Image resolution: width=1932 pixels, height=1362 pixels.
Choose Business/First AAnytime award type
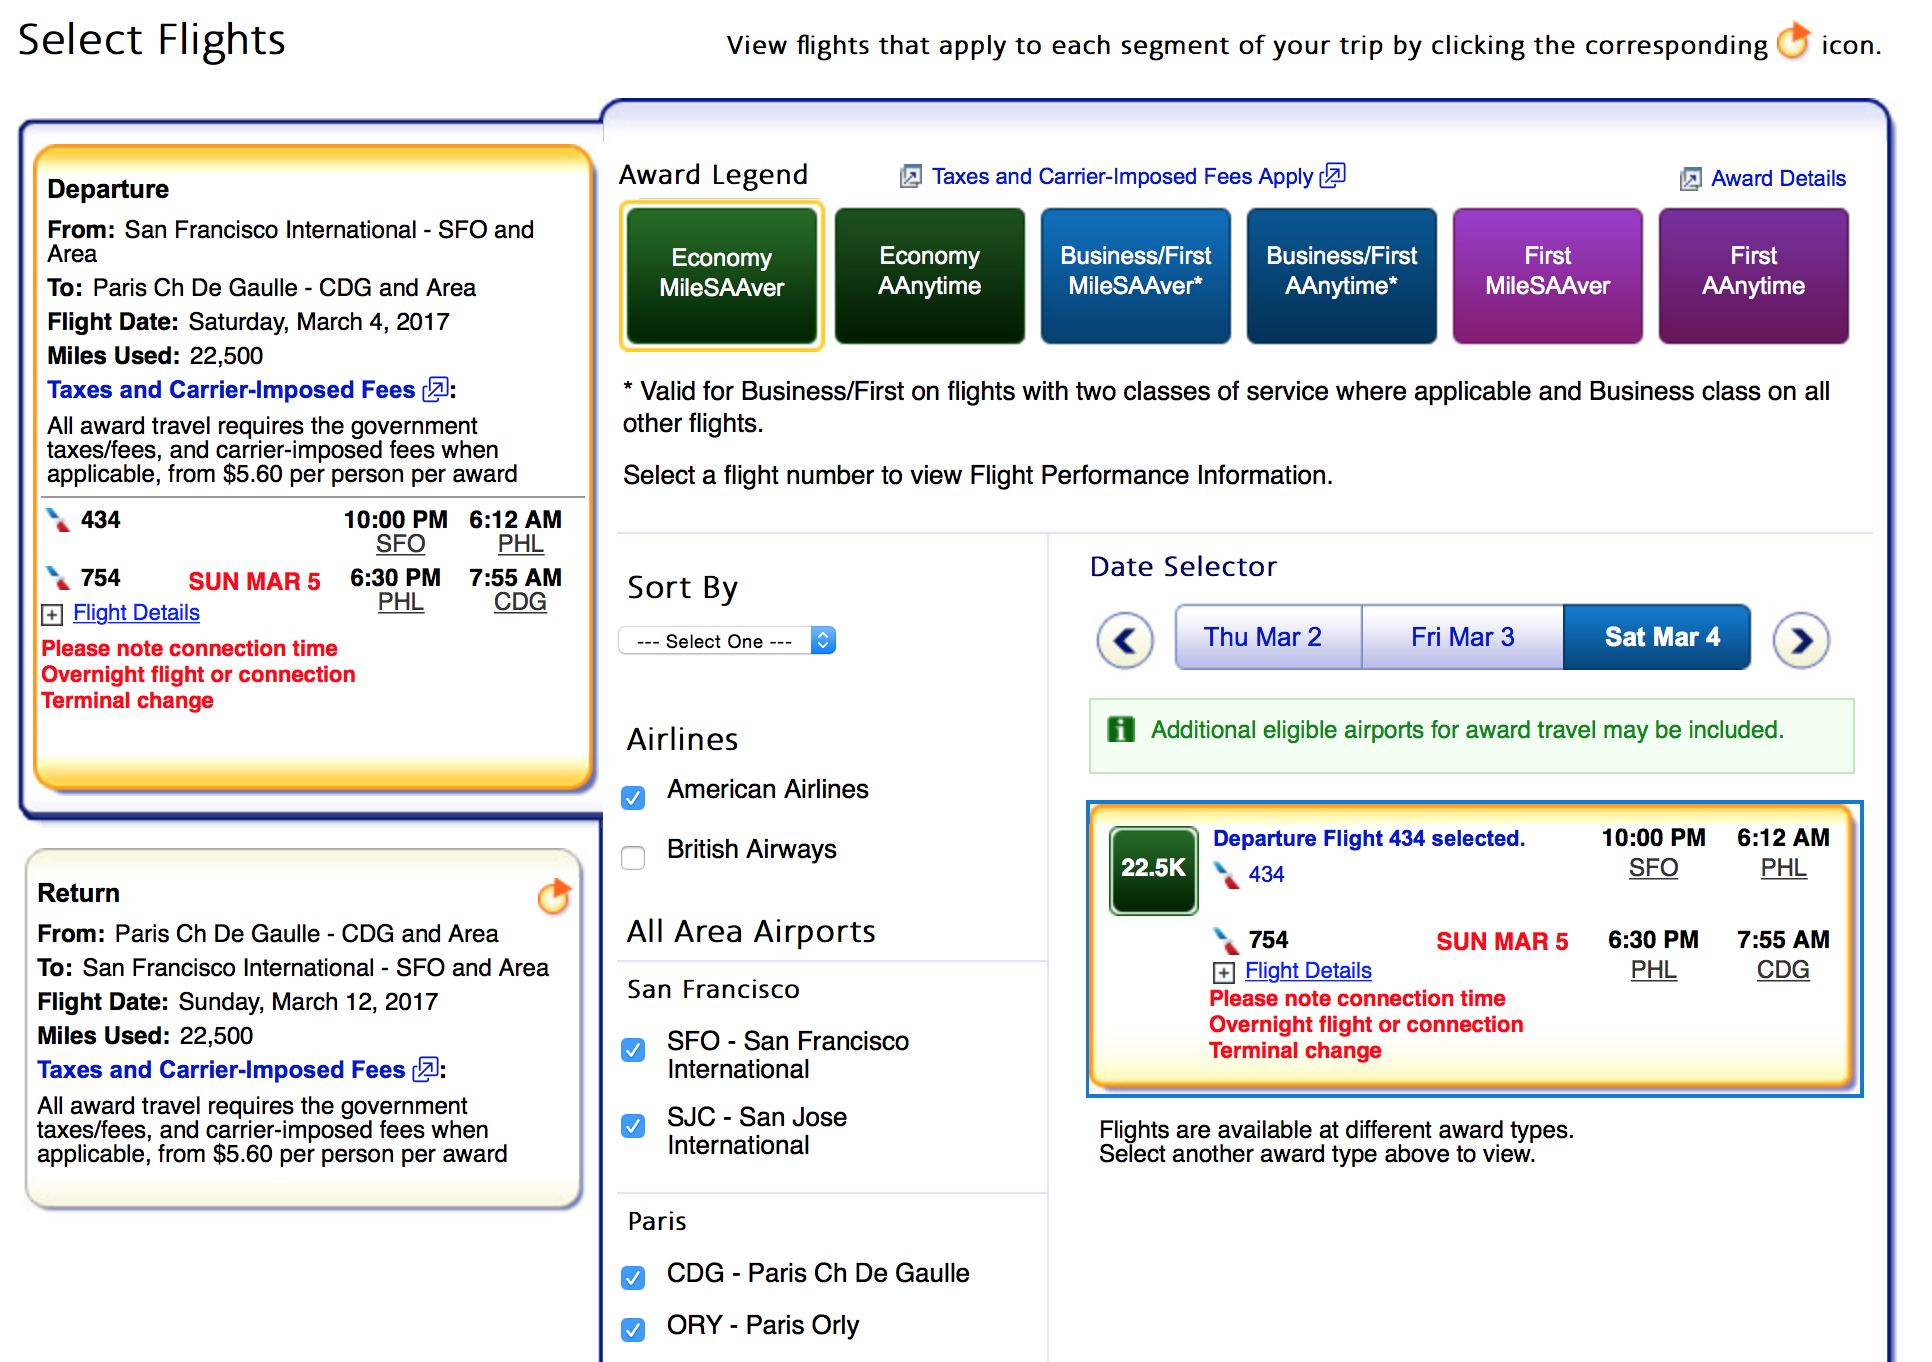pos(1342,276)
